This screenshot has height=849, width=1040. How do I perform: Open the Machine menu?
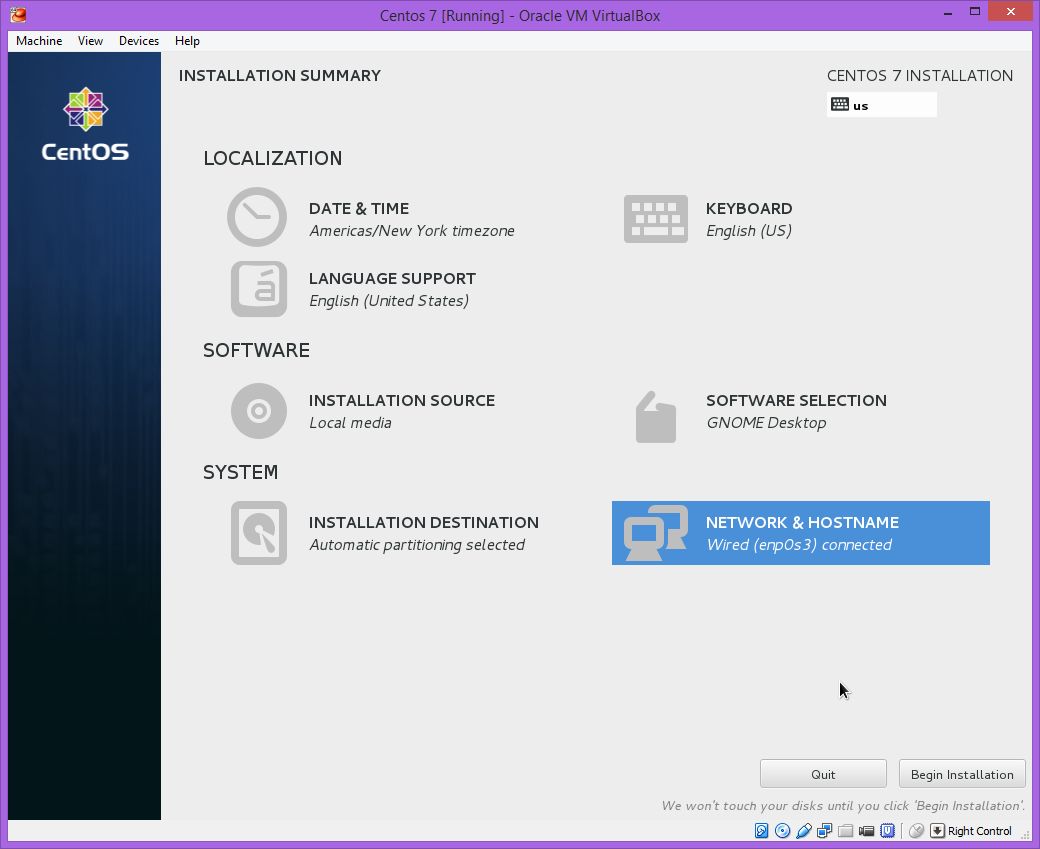pyautogui.click(x=39, y=40)
